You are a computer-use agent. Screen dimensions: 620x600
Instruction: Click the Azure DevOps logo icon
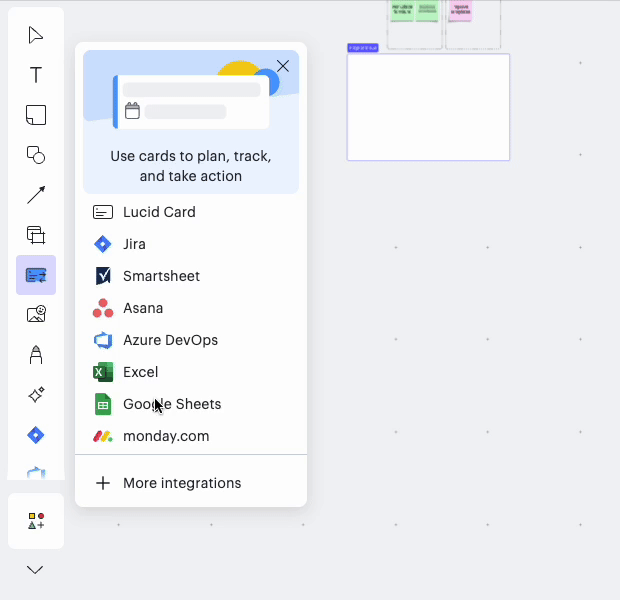pyautogui.click(x=103, y=340)
